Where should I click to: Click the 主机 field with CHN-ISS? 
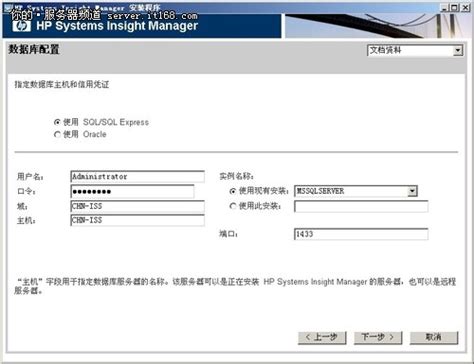[137, 220]
